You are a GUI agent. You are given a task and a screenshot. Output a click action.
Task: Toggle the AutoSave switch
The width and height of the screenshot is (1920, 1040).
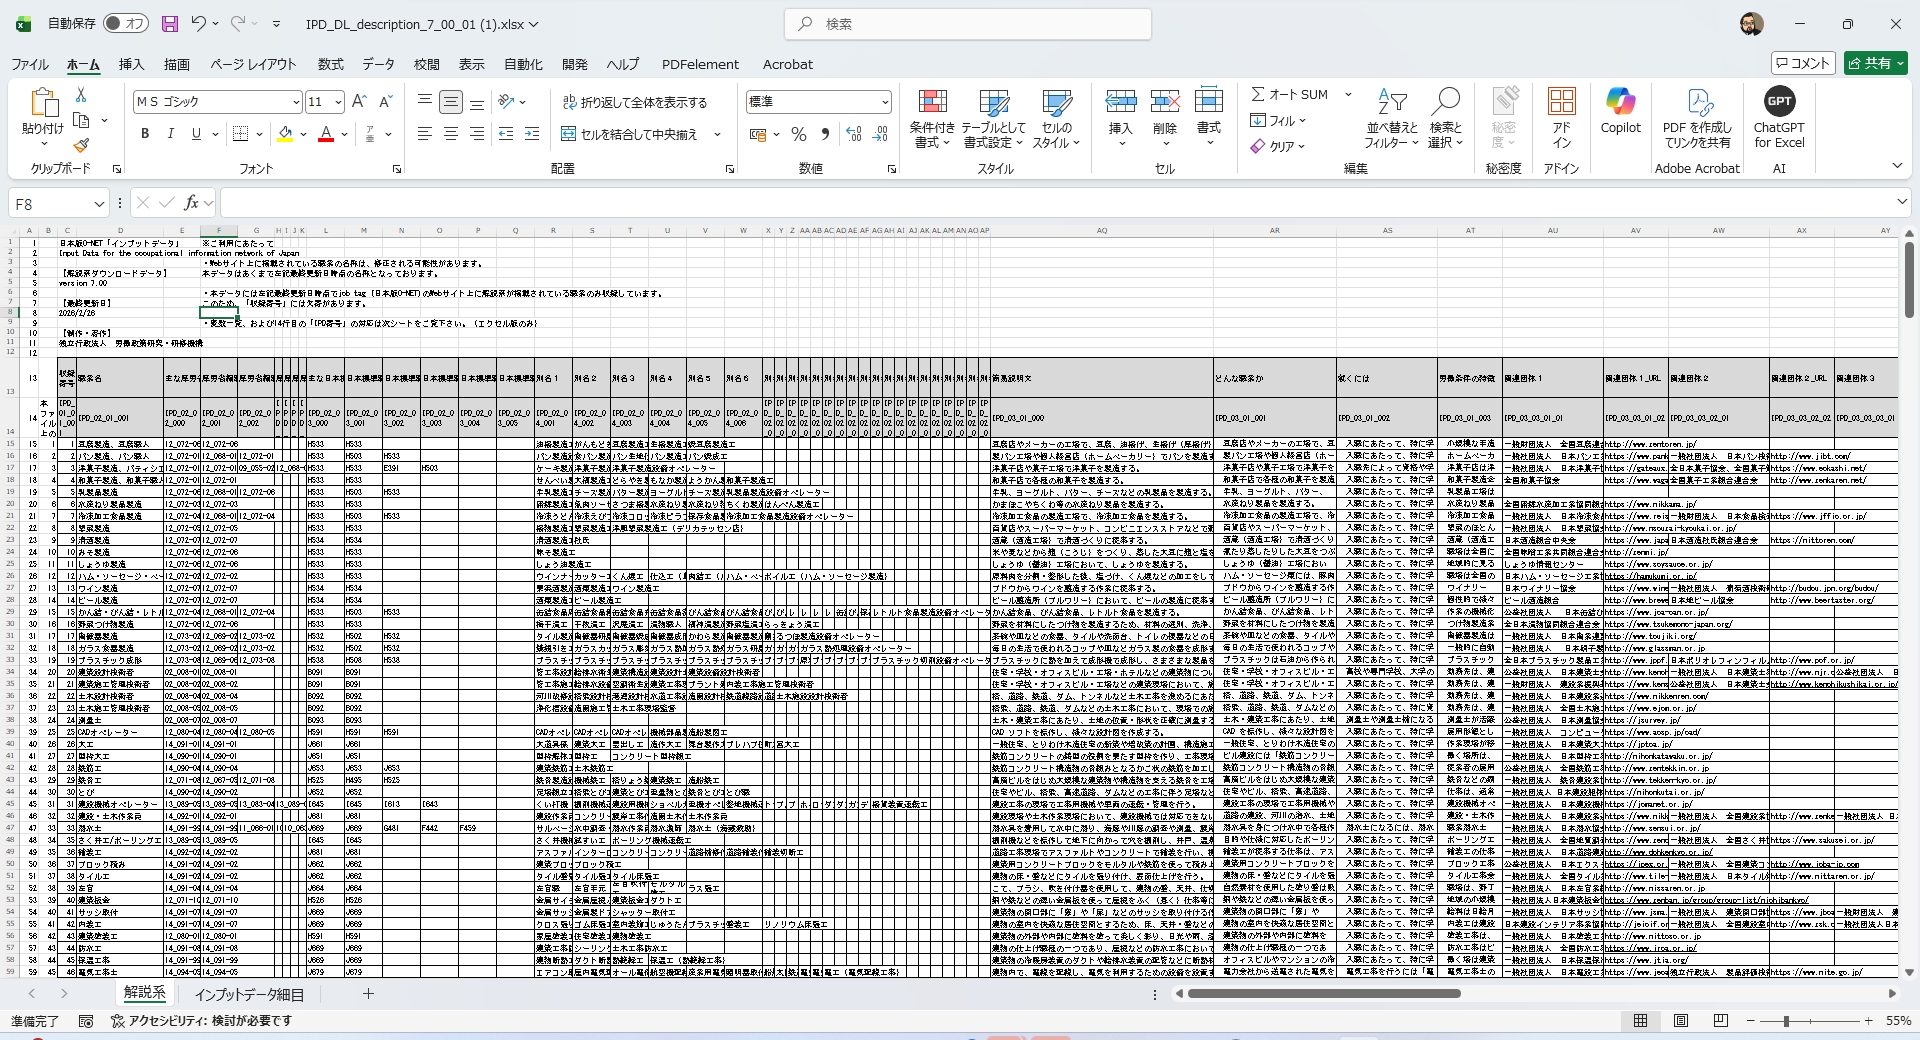125,24
